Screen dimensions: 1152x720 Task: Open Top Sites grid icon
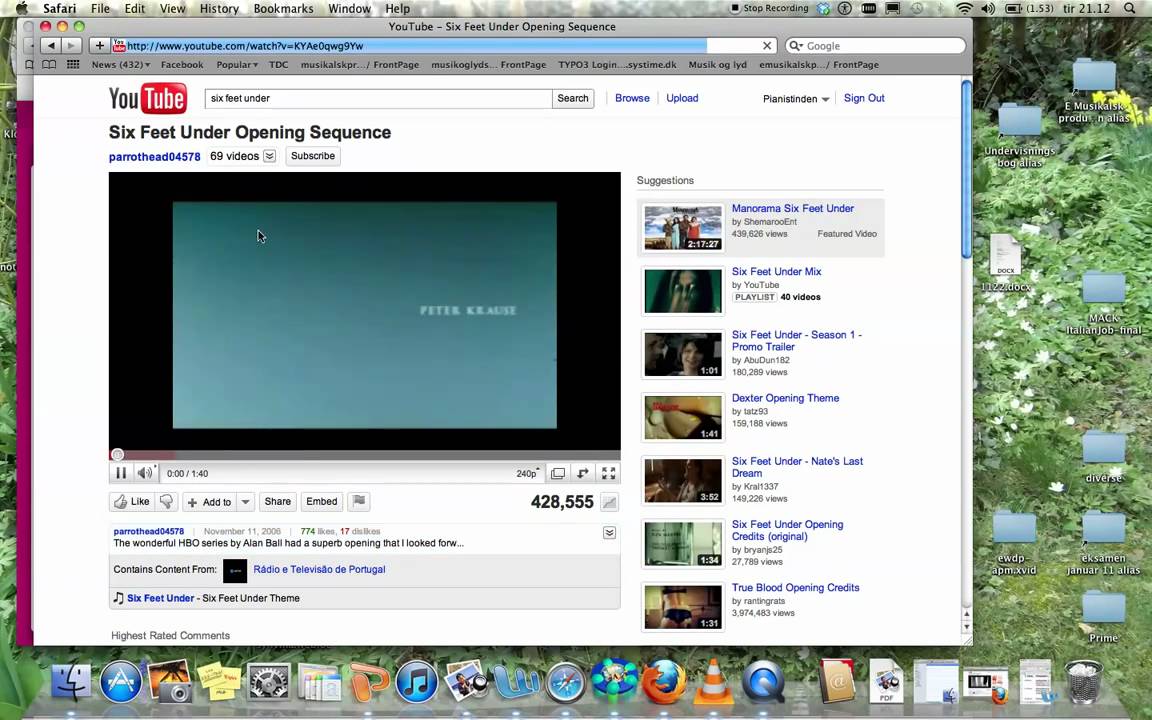pyautogui.click(x=73, y=65)
